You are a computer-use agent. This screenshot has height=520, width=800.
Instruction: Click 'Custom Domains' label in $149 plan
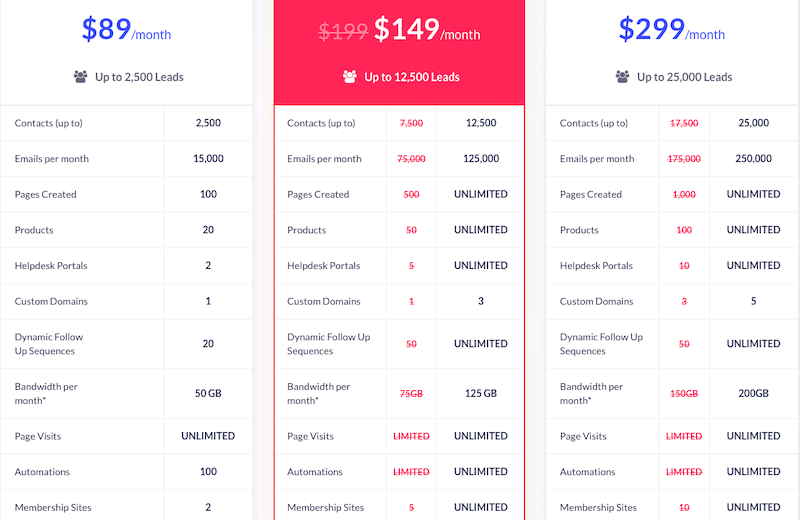pyautogui.click(x=323, y=302)
